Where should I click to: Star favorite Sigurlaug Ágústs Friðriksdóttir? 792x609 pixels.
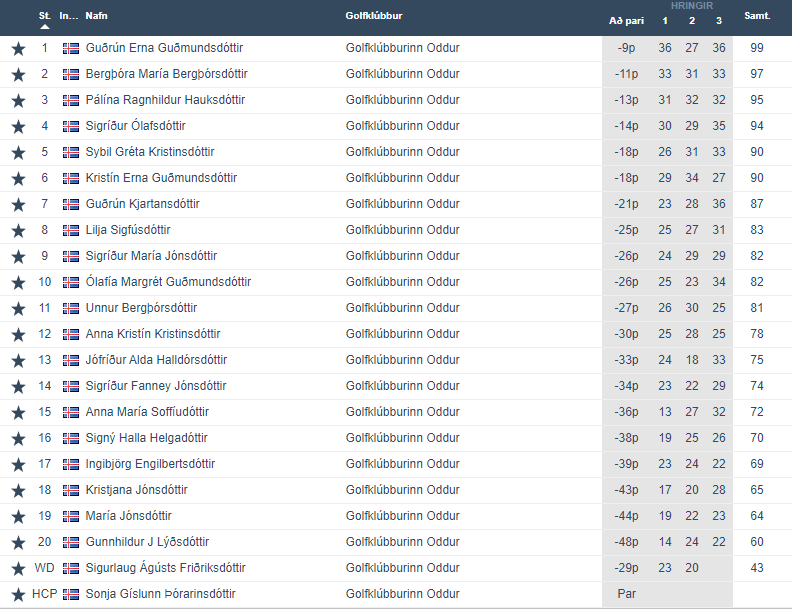click(19, 569)
